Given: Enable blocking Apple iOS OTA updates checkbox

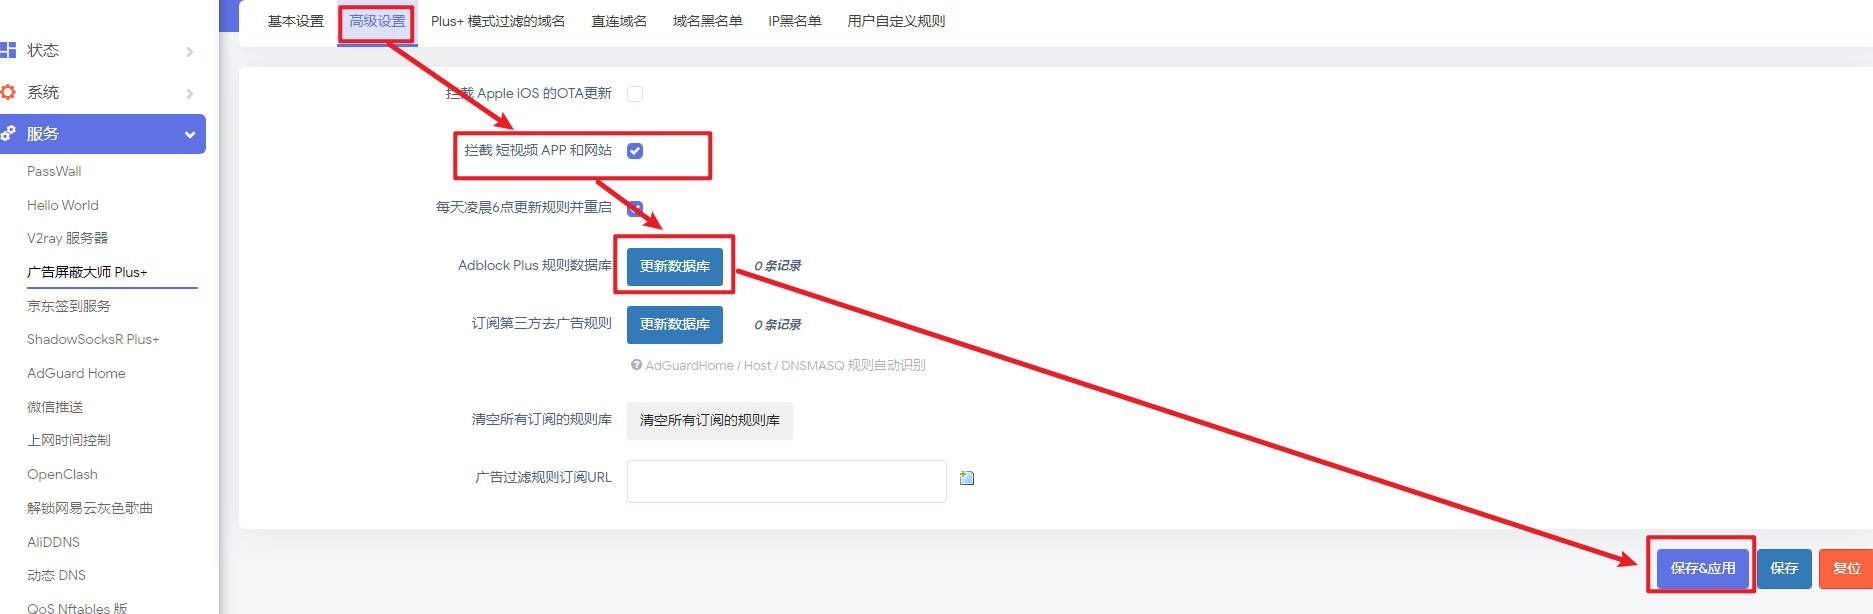Looking at the screenshot, I should [635, 94].
